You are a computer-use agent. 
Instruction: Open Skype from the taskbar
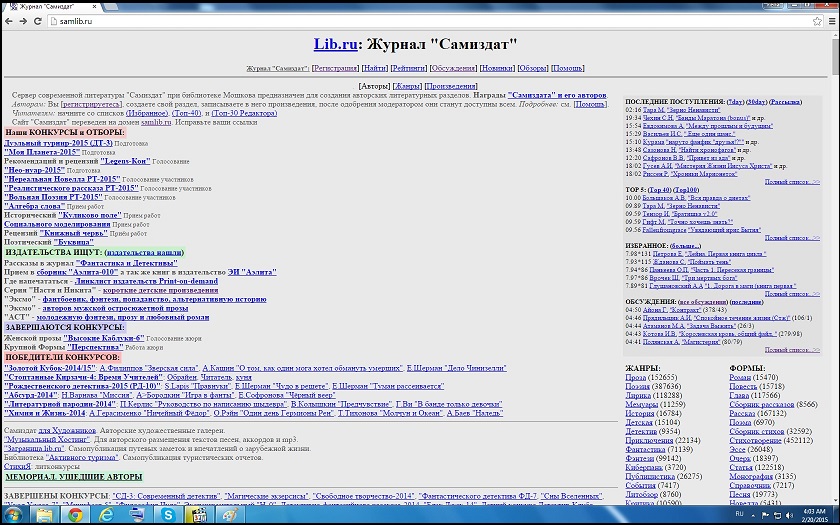coord(169,514)
